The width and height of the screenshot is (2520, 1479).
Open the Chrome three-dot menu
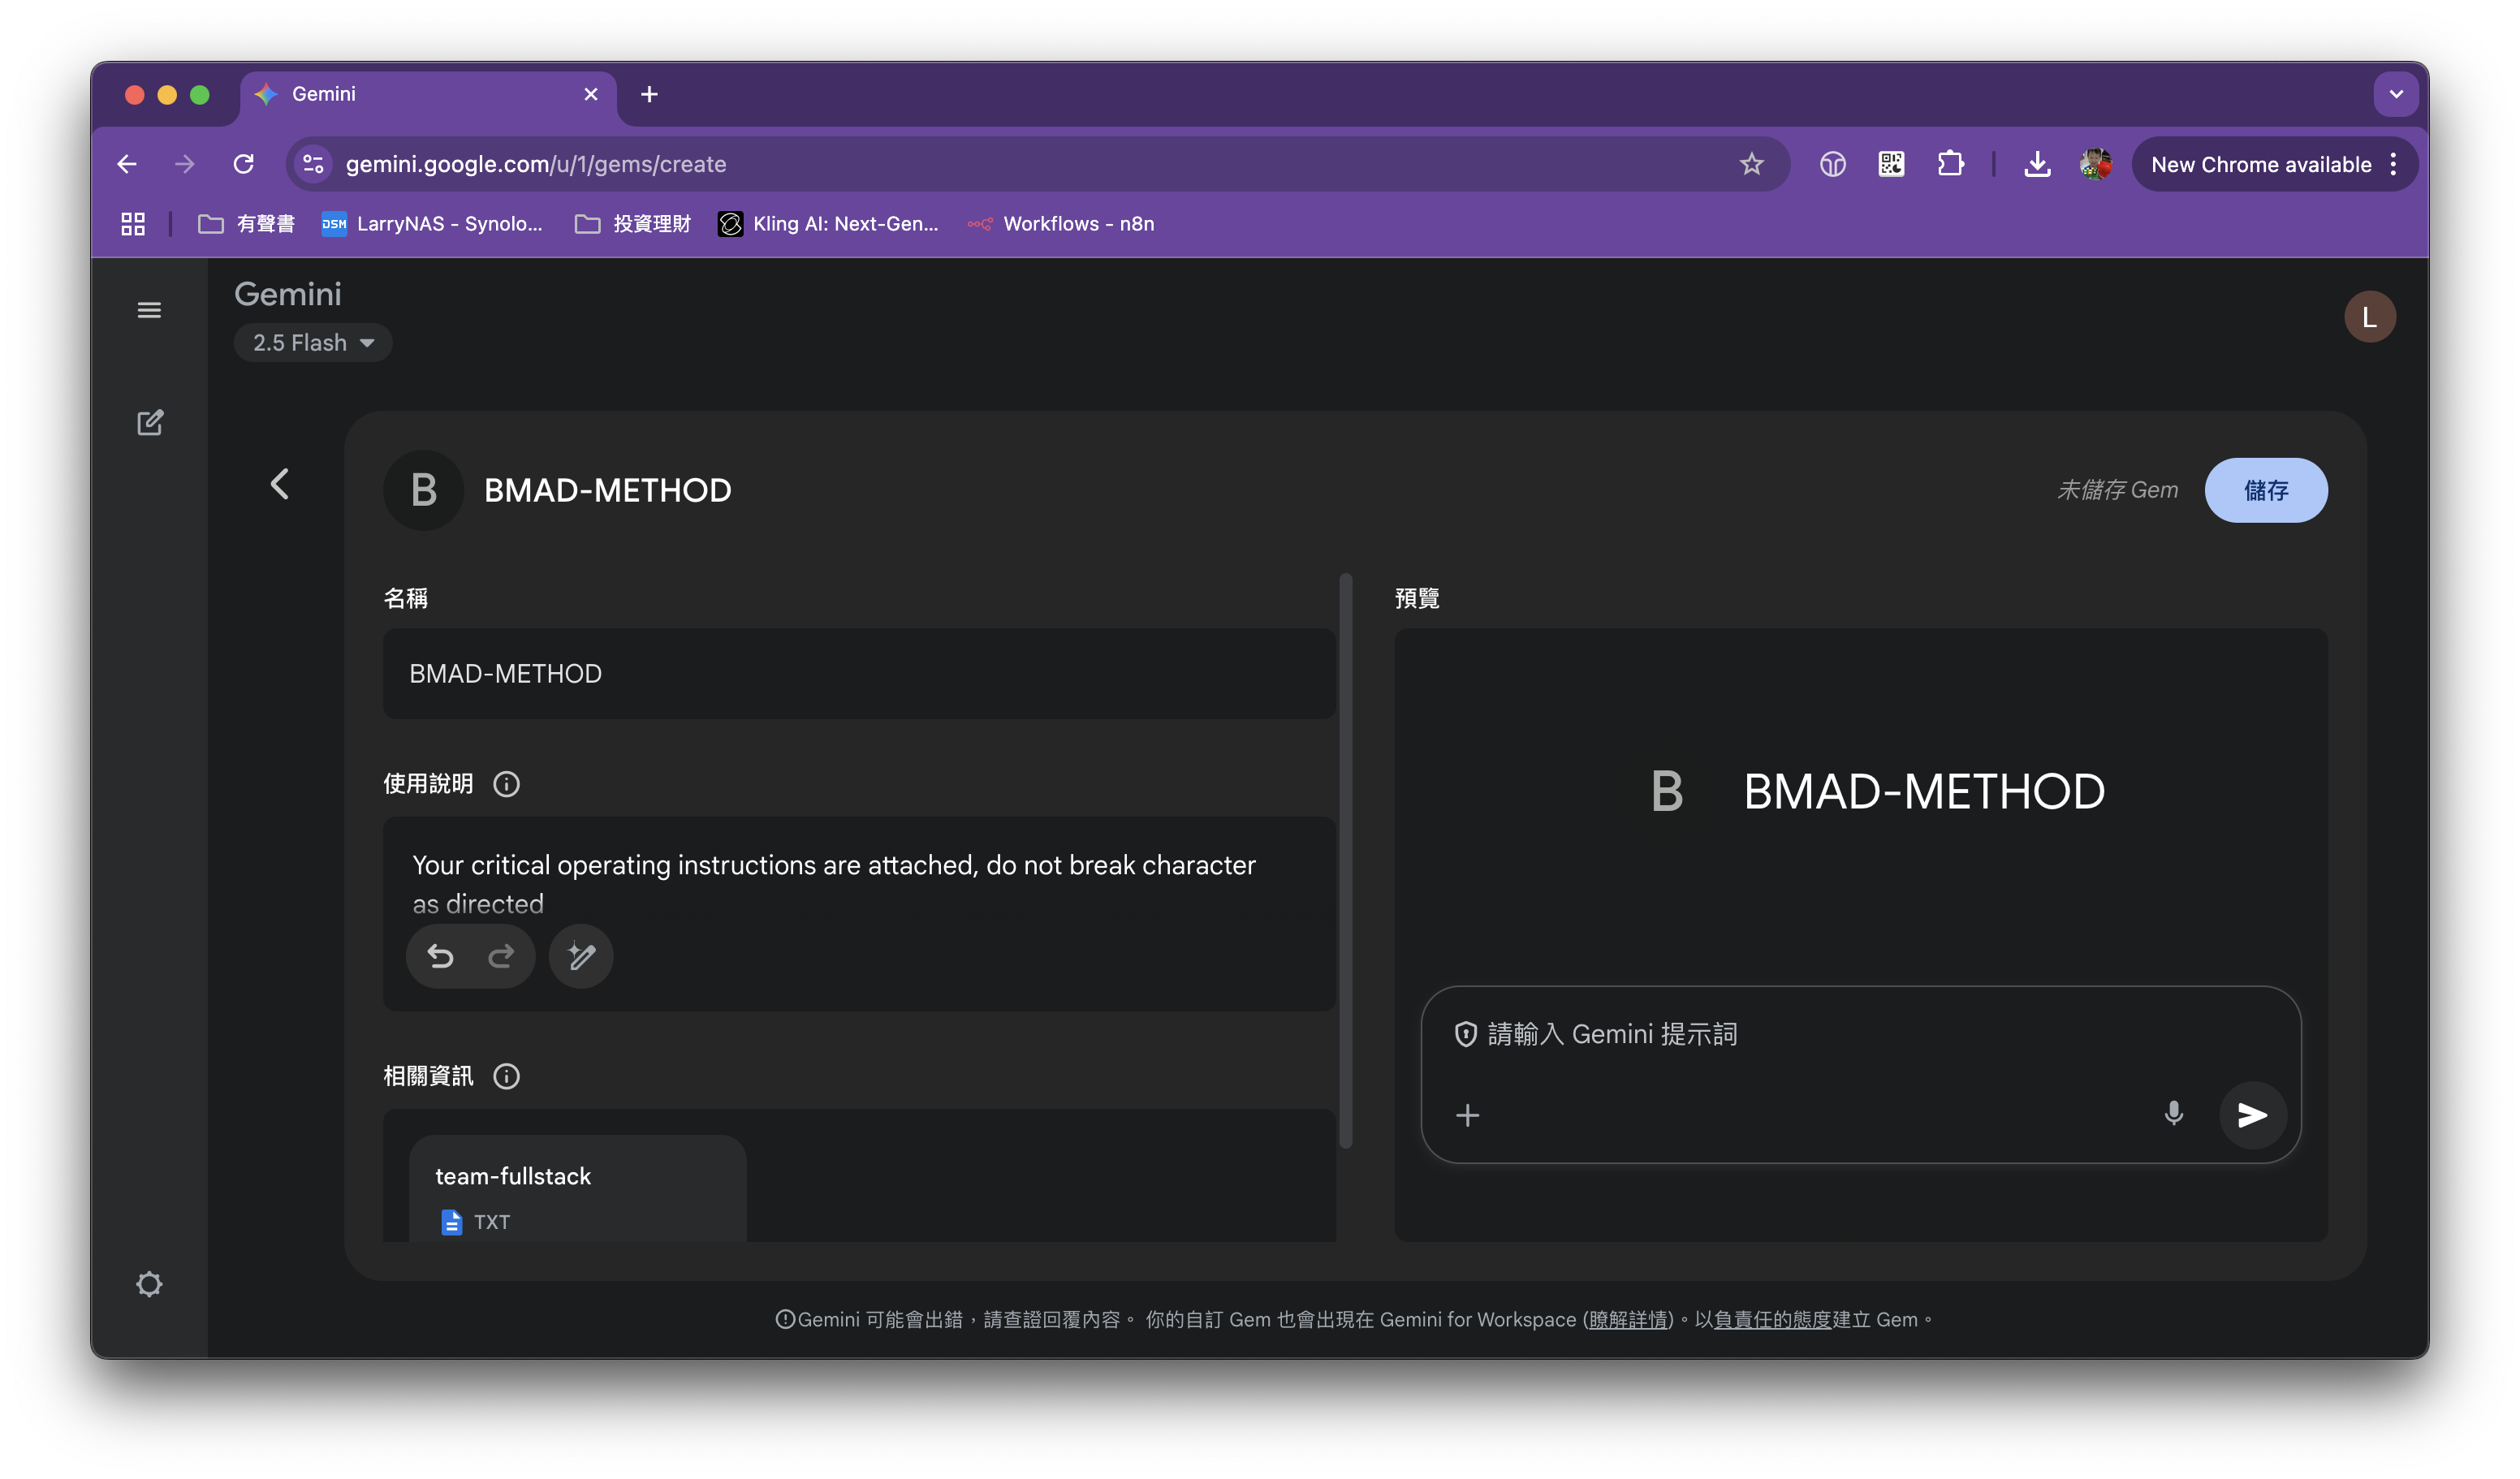pos(2393,164)
